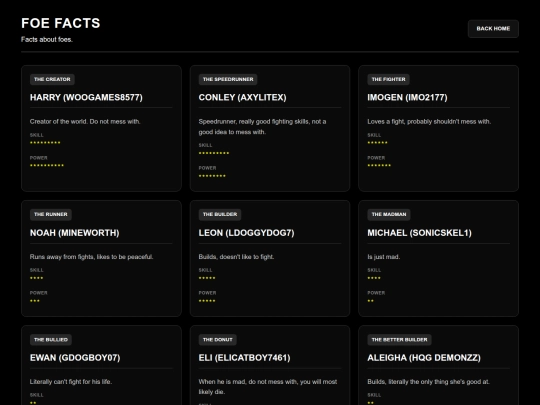Click 'Runs away from fights' description

pyautogui.click(x=92, y=257)
